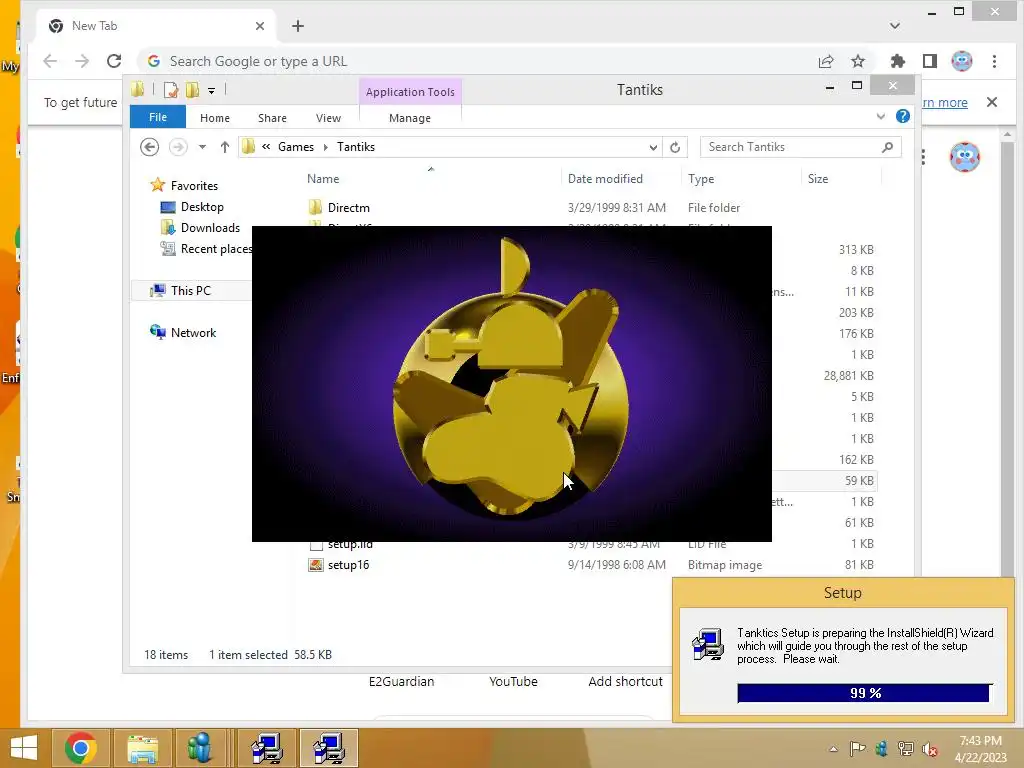The height and width of the screenshot is (768, 1024).
Task: Show hidden tray icons arrow
Action: click(833, 749)
